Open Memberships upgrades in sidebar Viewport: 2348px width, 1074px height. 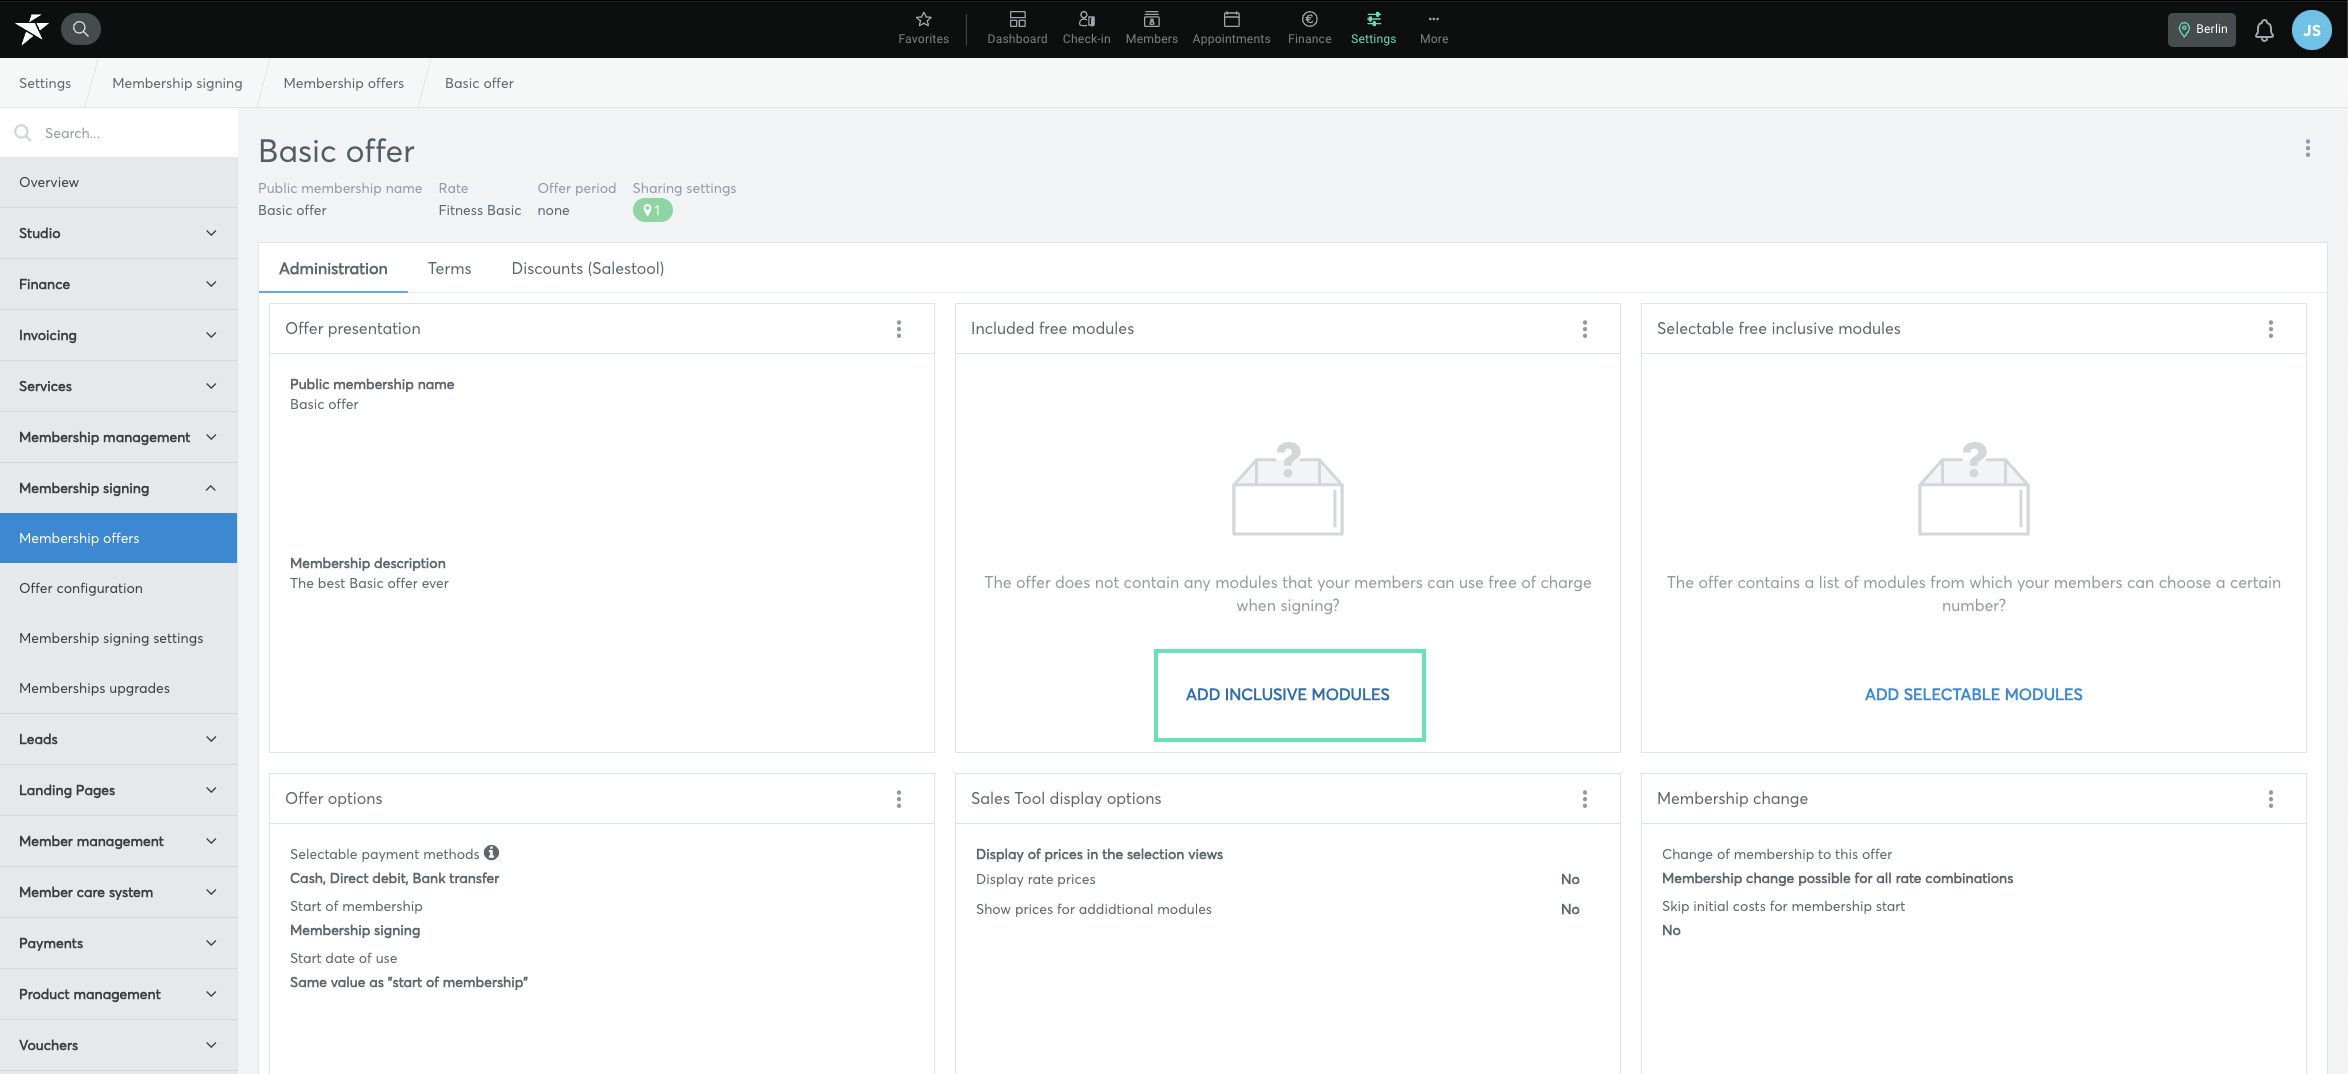(x=119, y=688)
